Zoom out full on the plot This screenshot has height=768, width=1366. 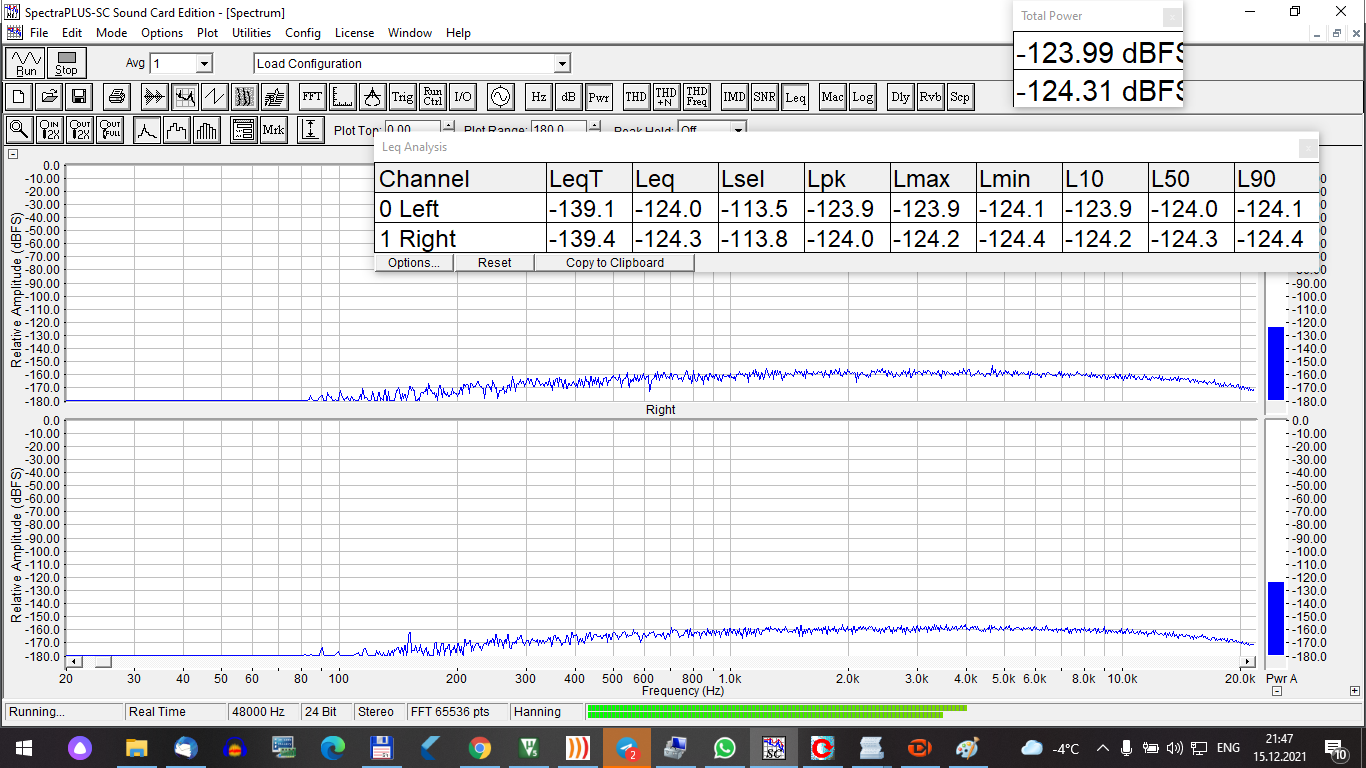click(x=110, y=130)
